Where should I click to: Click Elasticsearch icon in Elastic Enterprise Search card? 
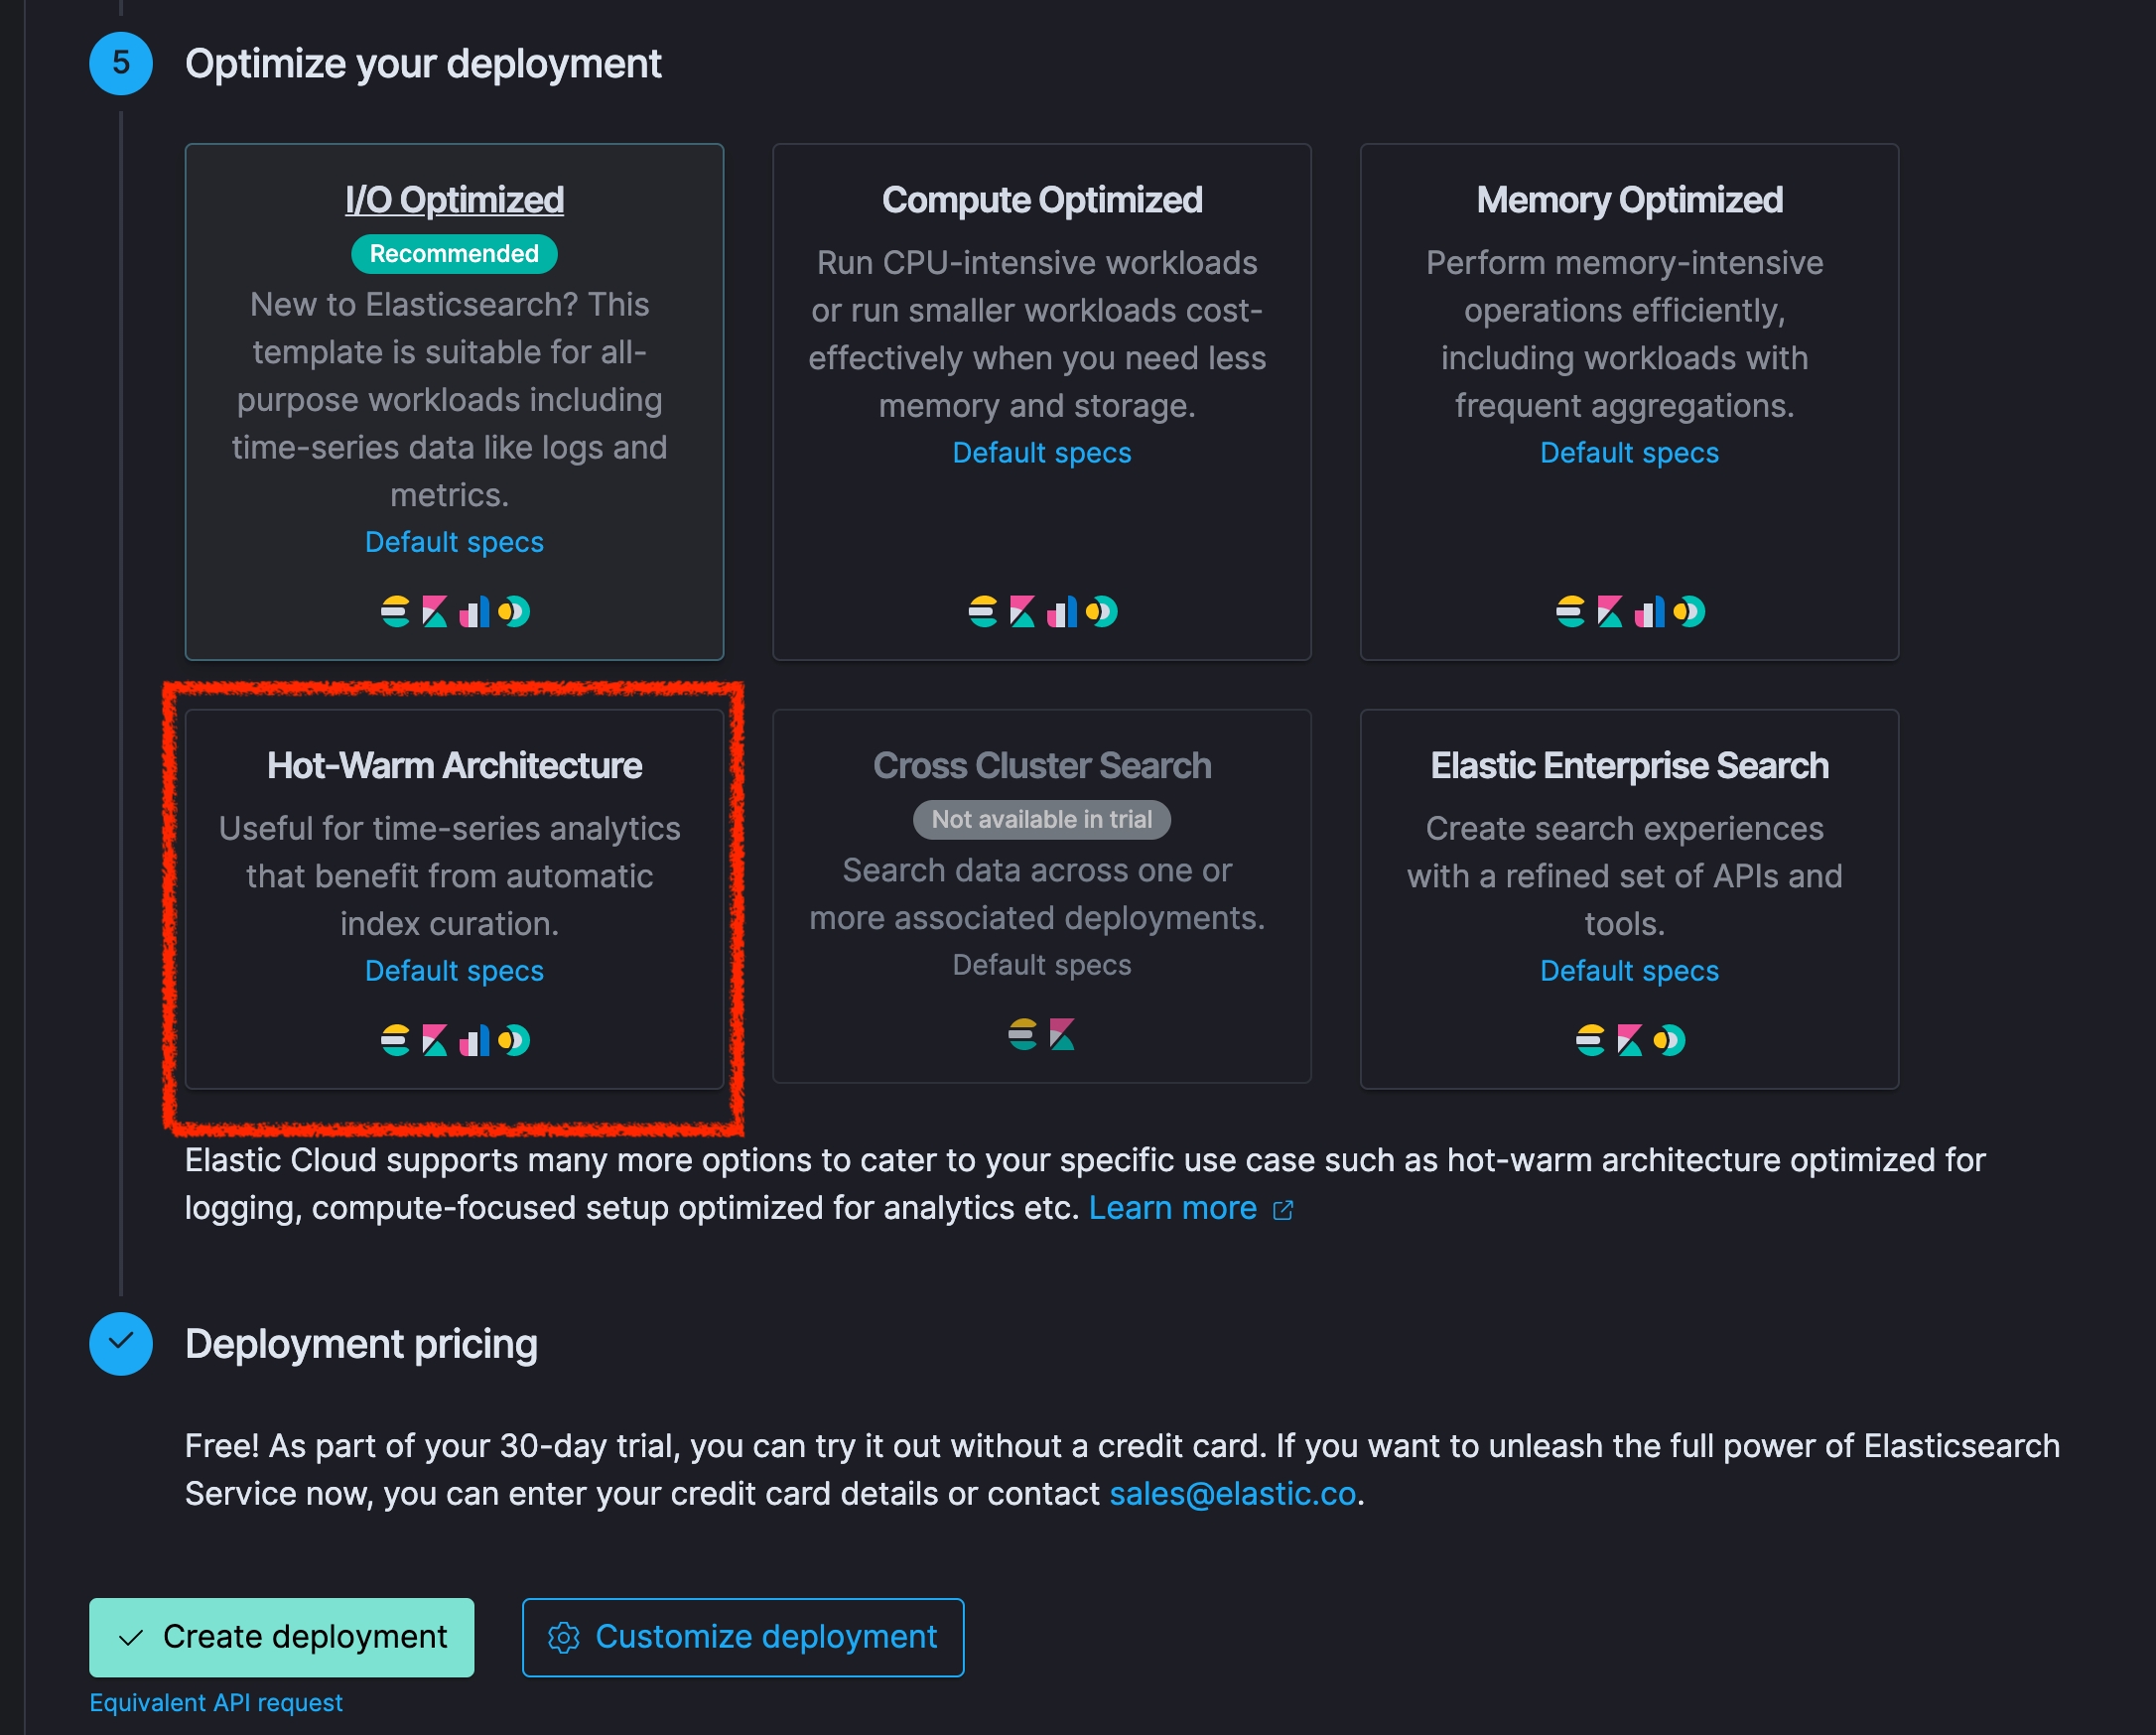point(1590,1040)
